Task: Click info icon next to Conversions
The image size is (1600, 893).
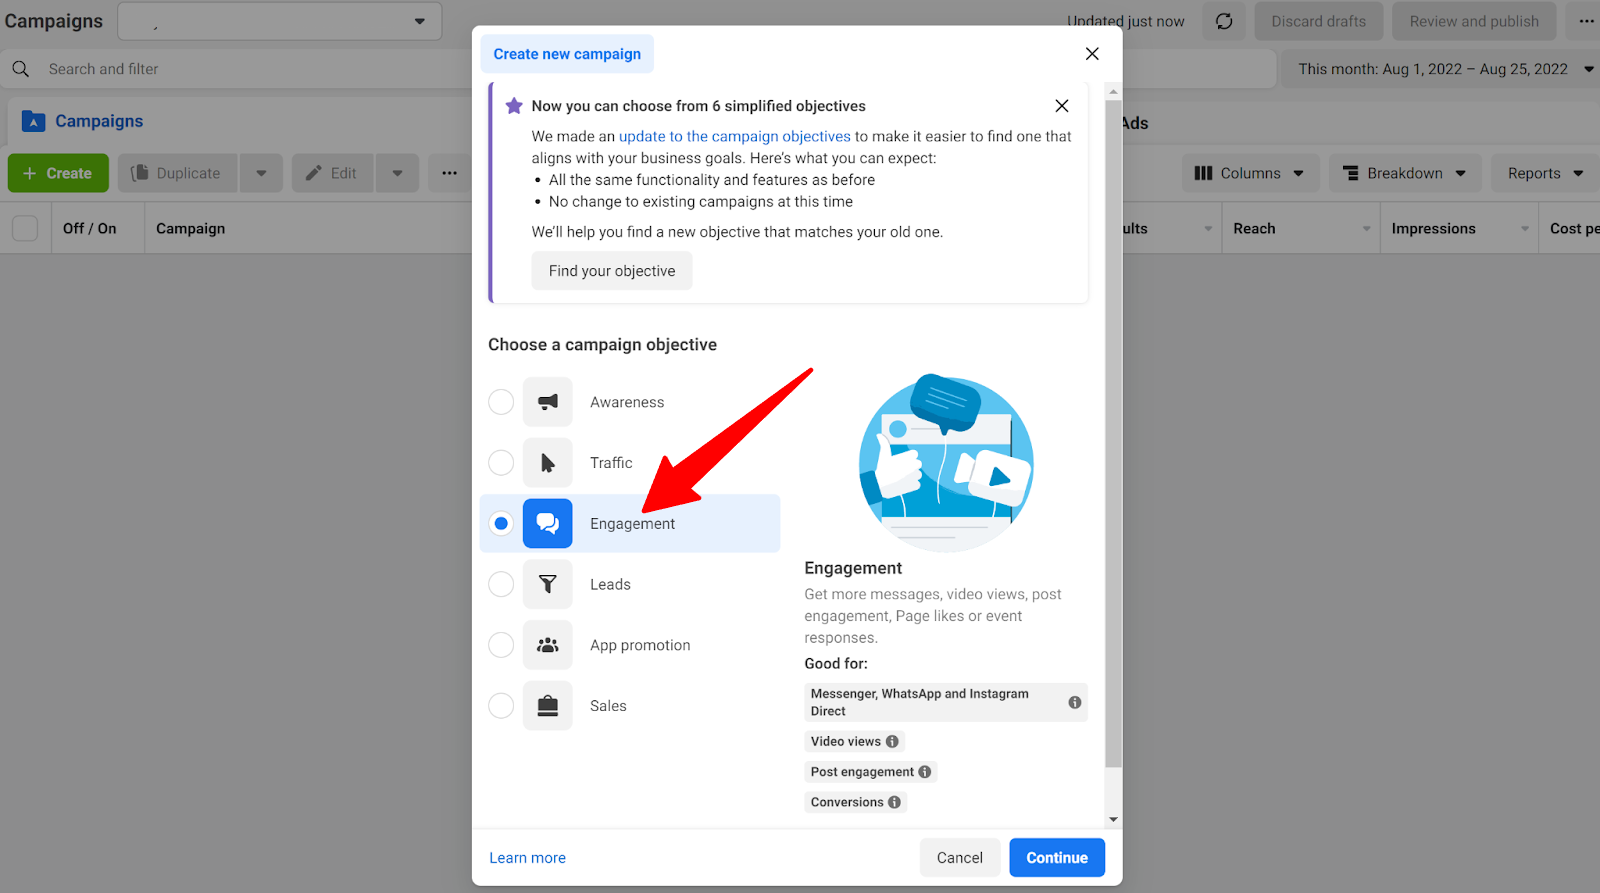Action: pyautogui.click(x=895, y=802)
